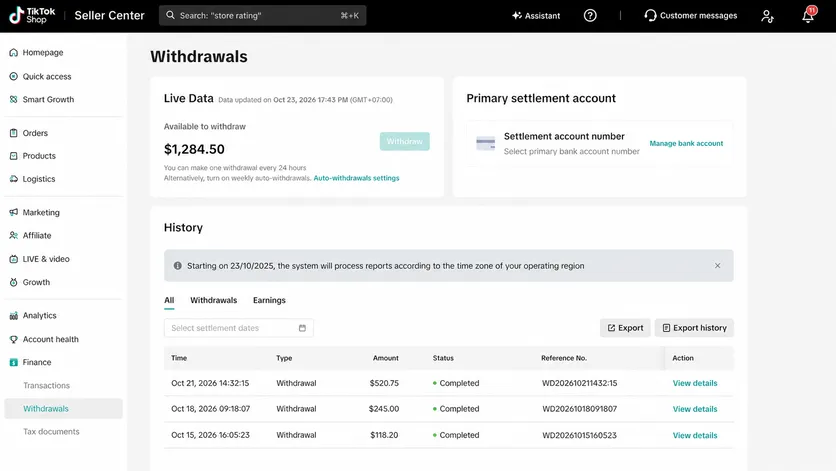This screenshot has height=471, width=836.
Task: Select the All history tab
Action: click(169, 300)
